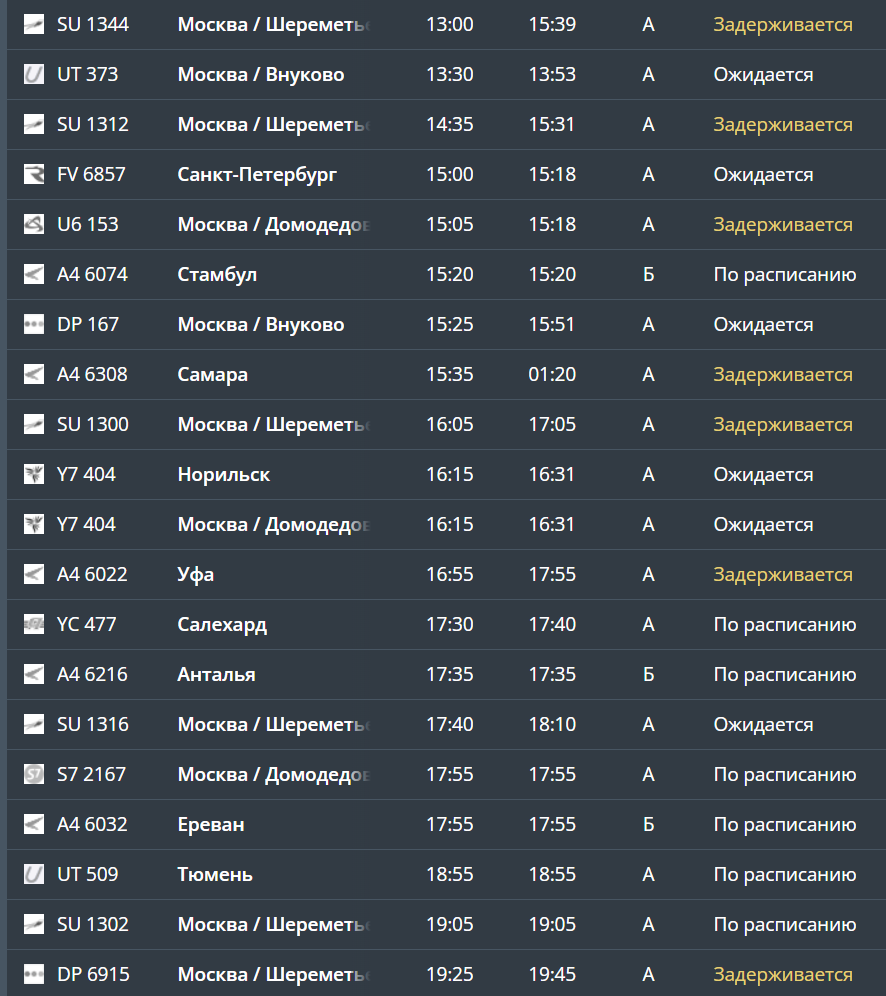This screenshot has width=886, height=996.
Task: Click the Ереван destination name
Action: [210, 825]
